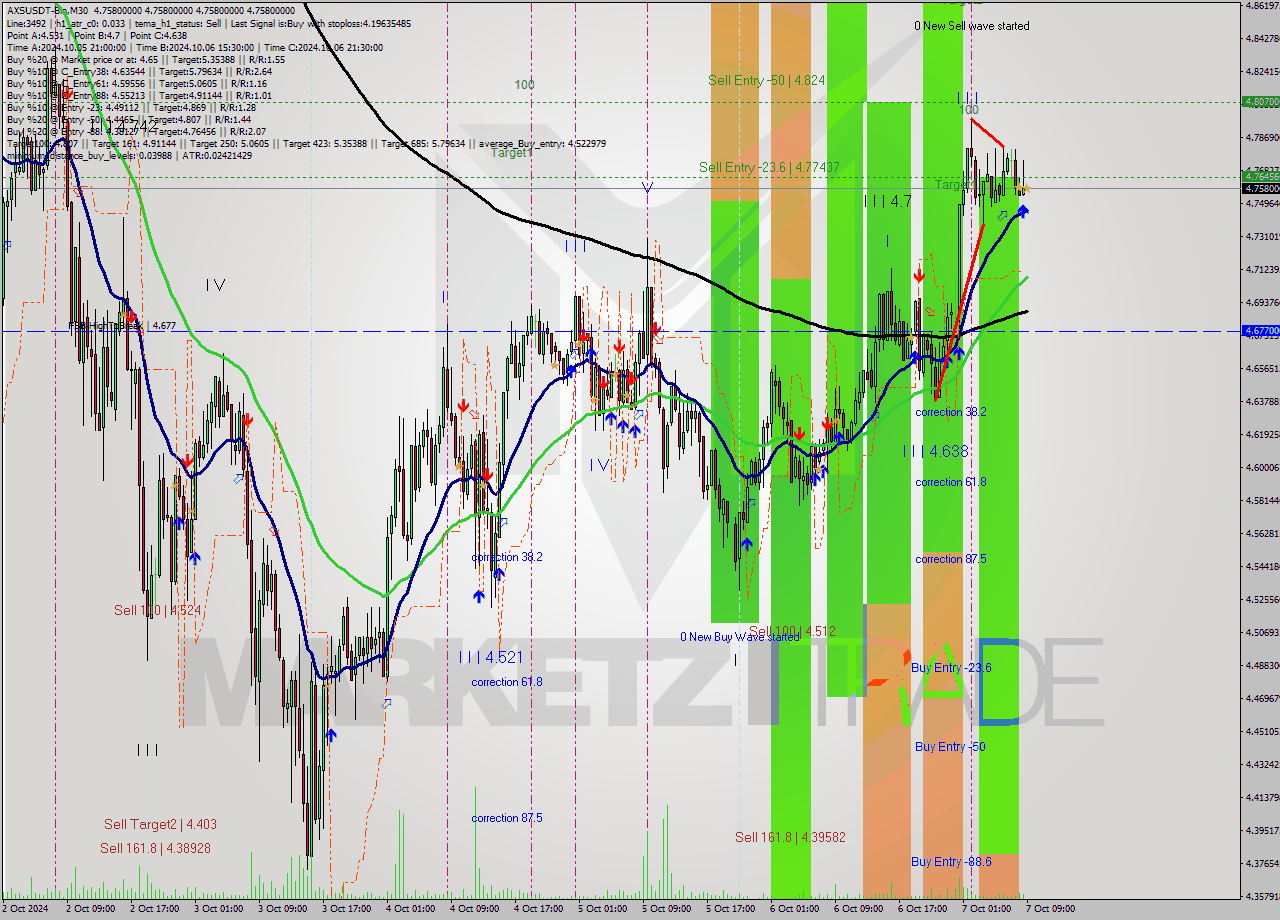Click the '6 Oct 09:00' time axis label
Image resolution: width=1280 pixels, height=920 pixels.
tap(858, 909)
